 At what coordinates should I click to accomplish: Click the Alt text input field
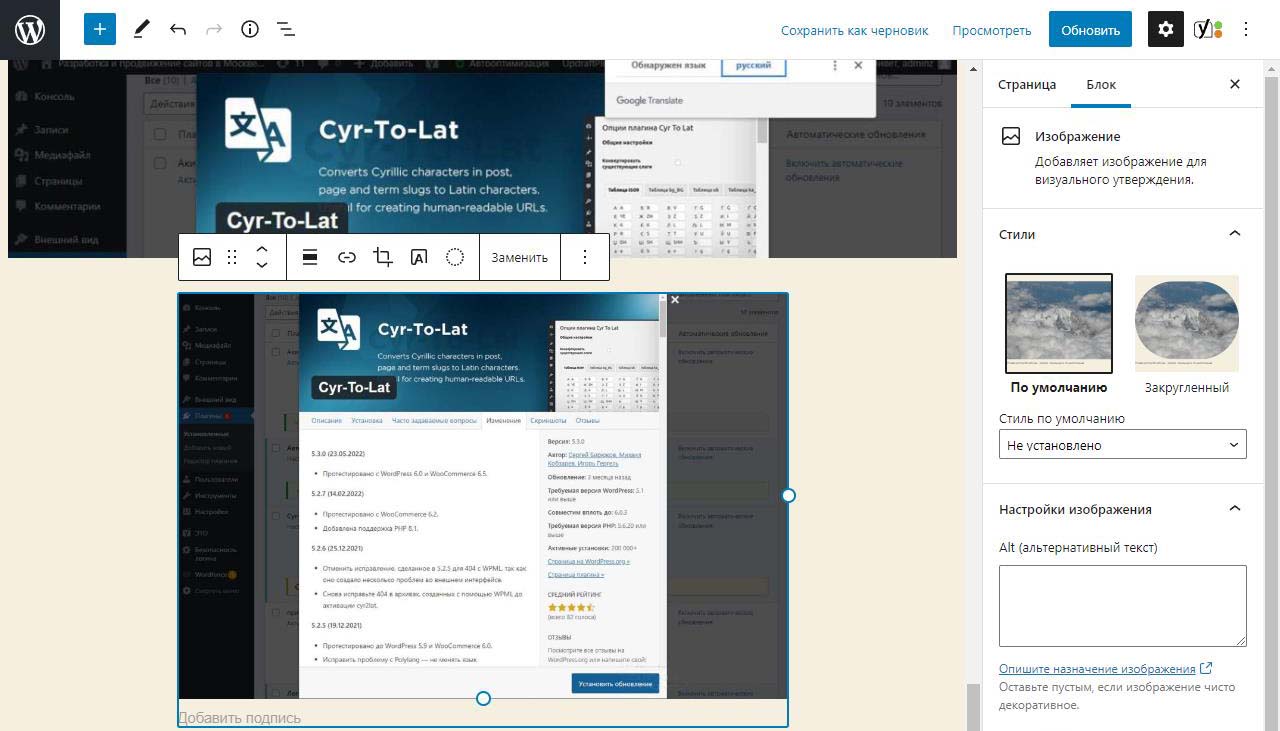(x=1122, y=605)
